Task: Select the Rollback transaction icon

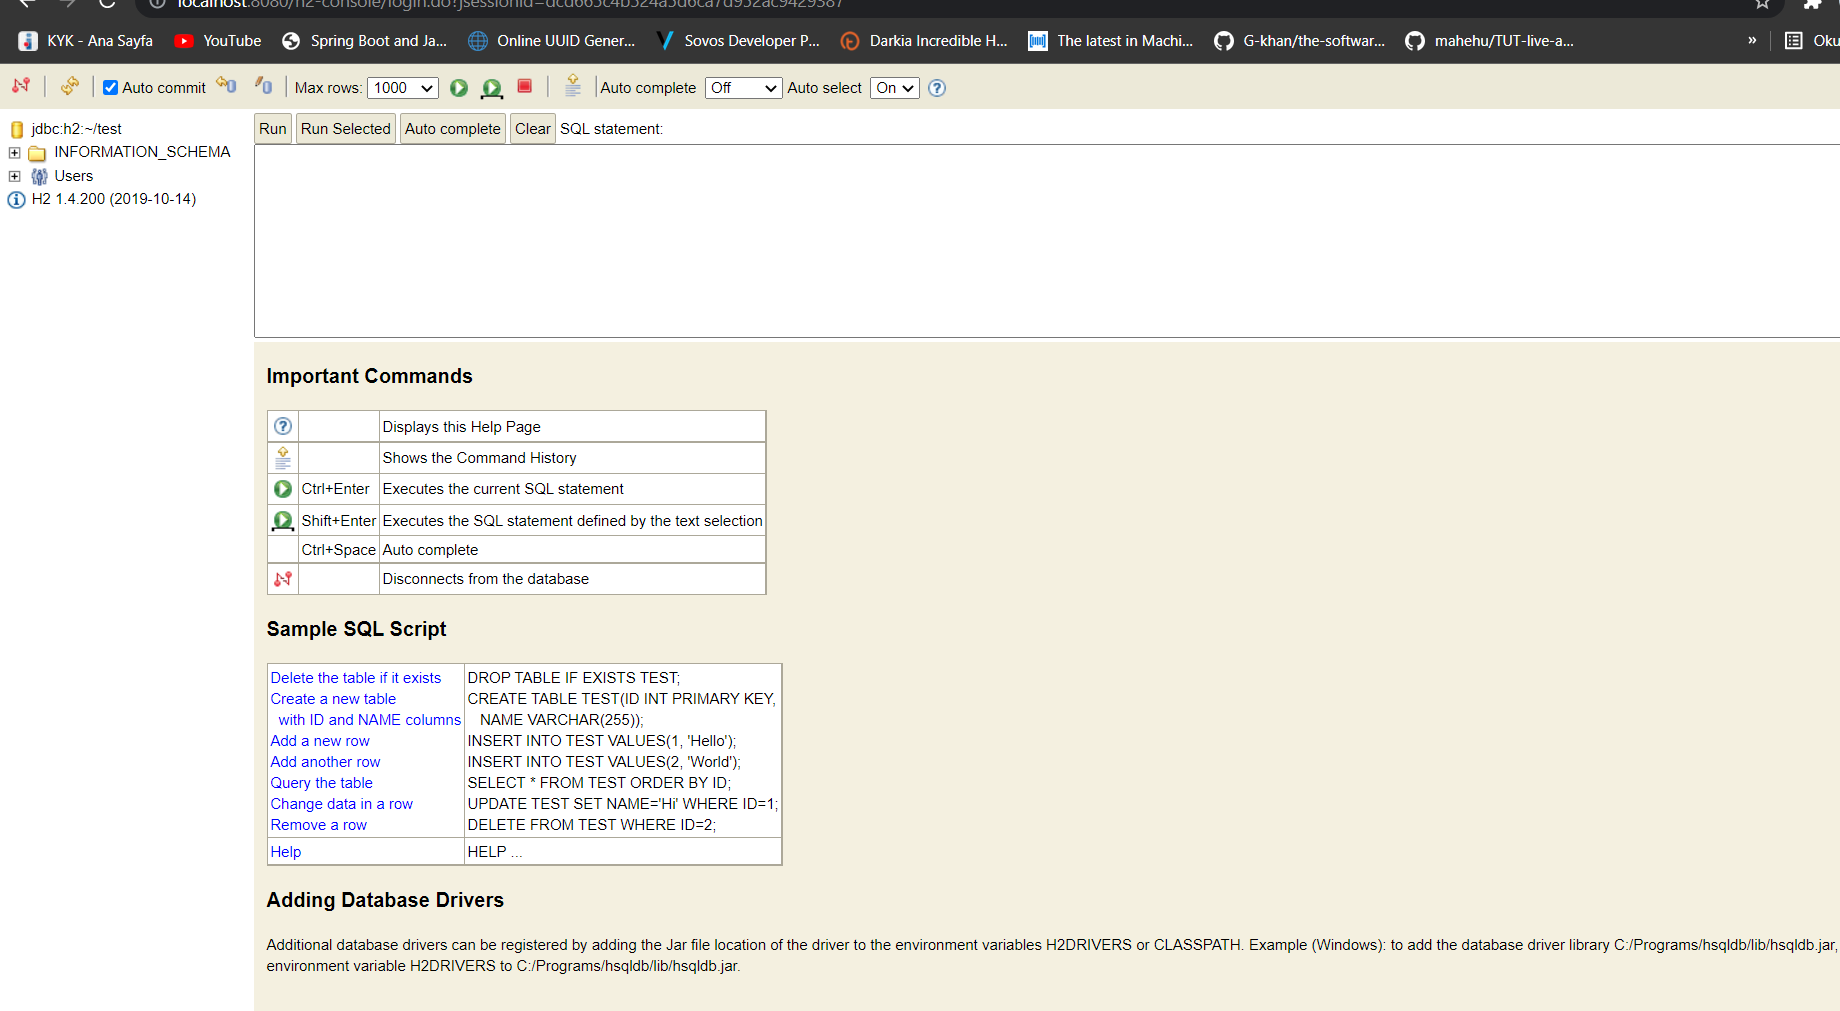Action: pos(263,87)
